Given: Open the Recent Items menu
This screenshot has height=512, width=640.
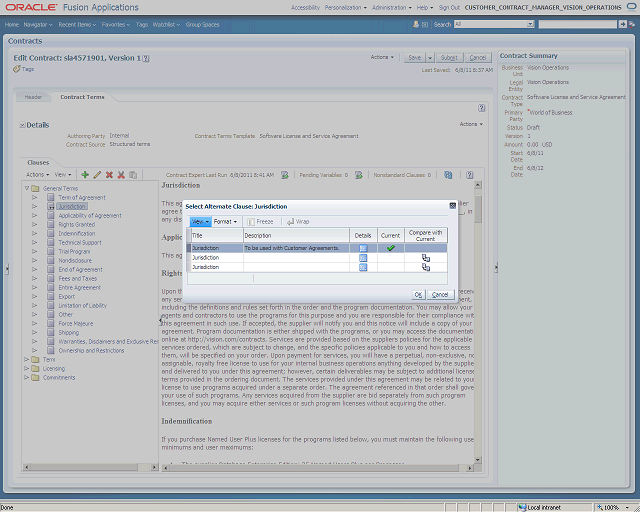Looking at the screenshot, I should 77,24.
